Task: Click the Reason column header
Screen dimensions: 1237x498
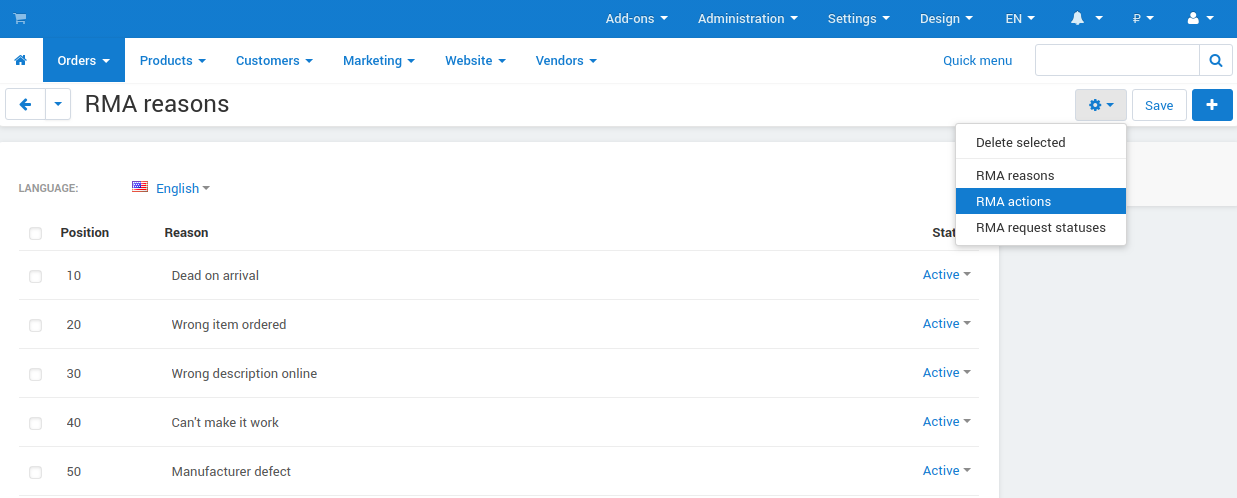Action: coord(186,232)
